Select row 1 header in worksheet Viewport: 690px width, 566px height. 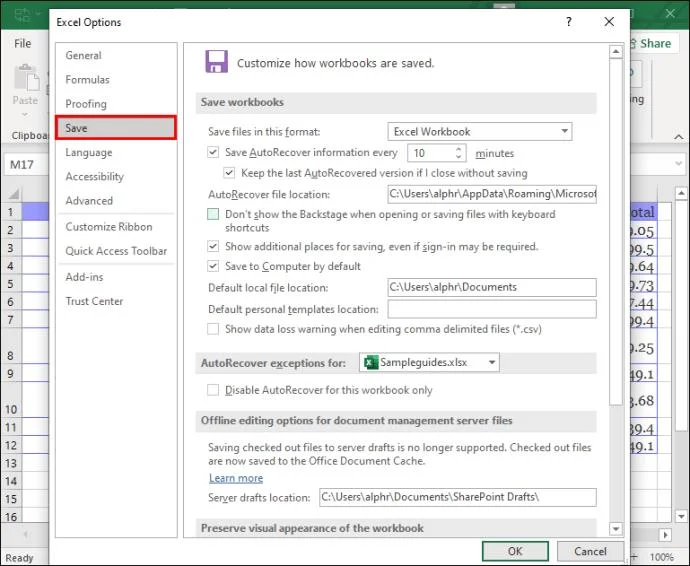[10, 212]
